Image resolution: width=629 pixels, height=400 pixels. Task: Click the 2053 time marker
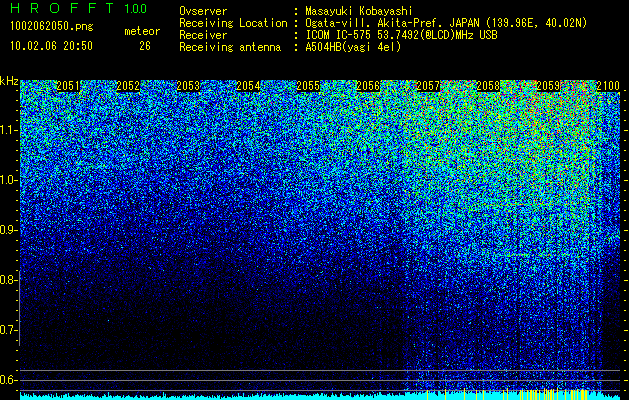(x=188, y=86)
